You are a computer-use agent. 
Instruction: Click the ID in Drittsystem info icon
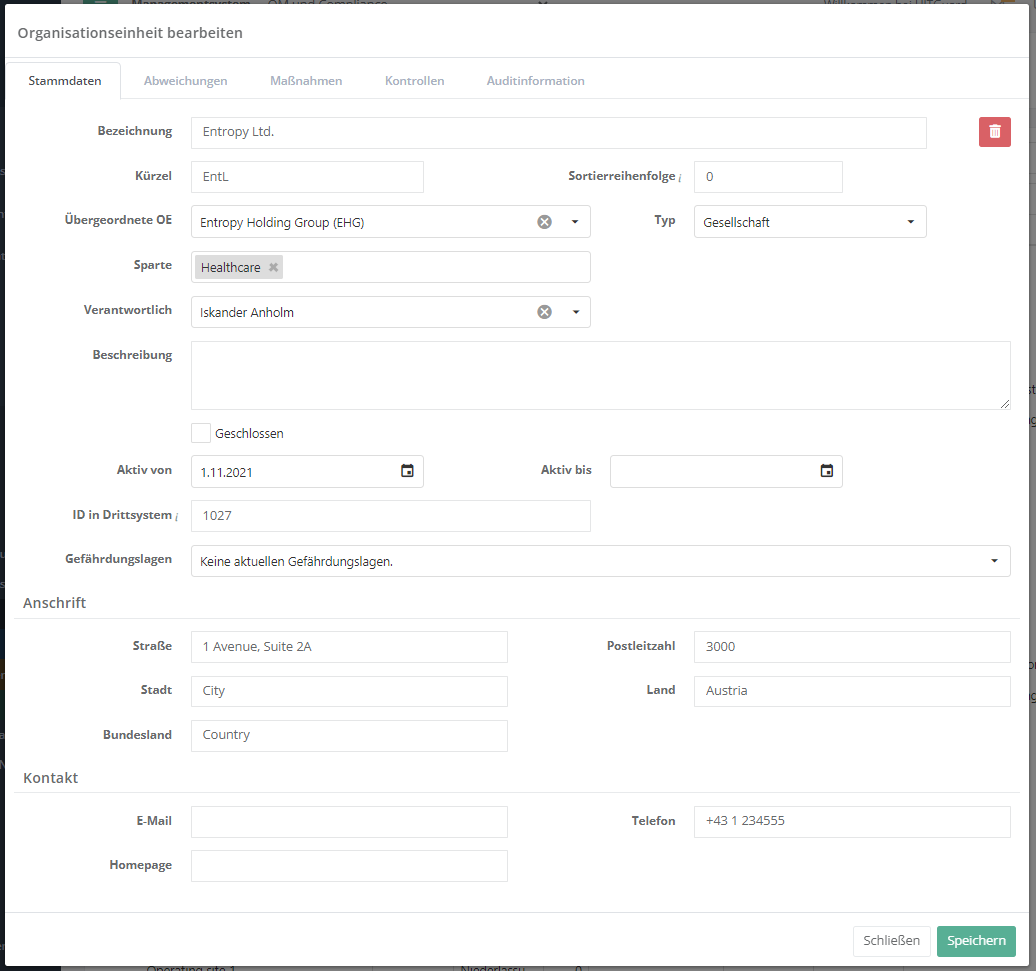[x=177, y=517]
